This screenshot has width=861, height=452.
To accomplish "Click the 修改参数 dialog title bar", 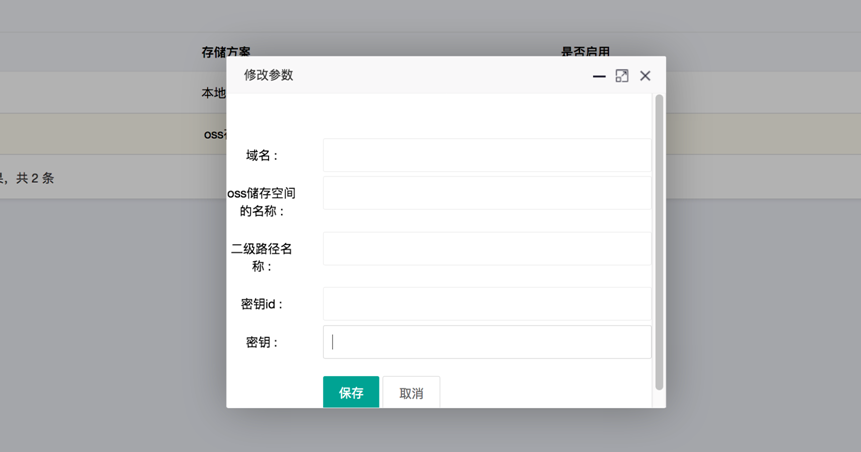I will [x=400, y=75].
